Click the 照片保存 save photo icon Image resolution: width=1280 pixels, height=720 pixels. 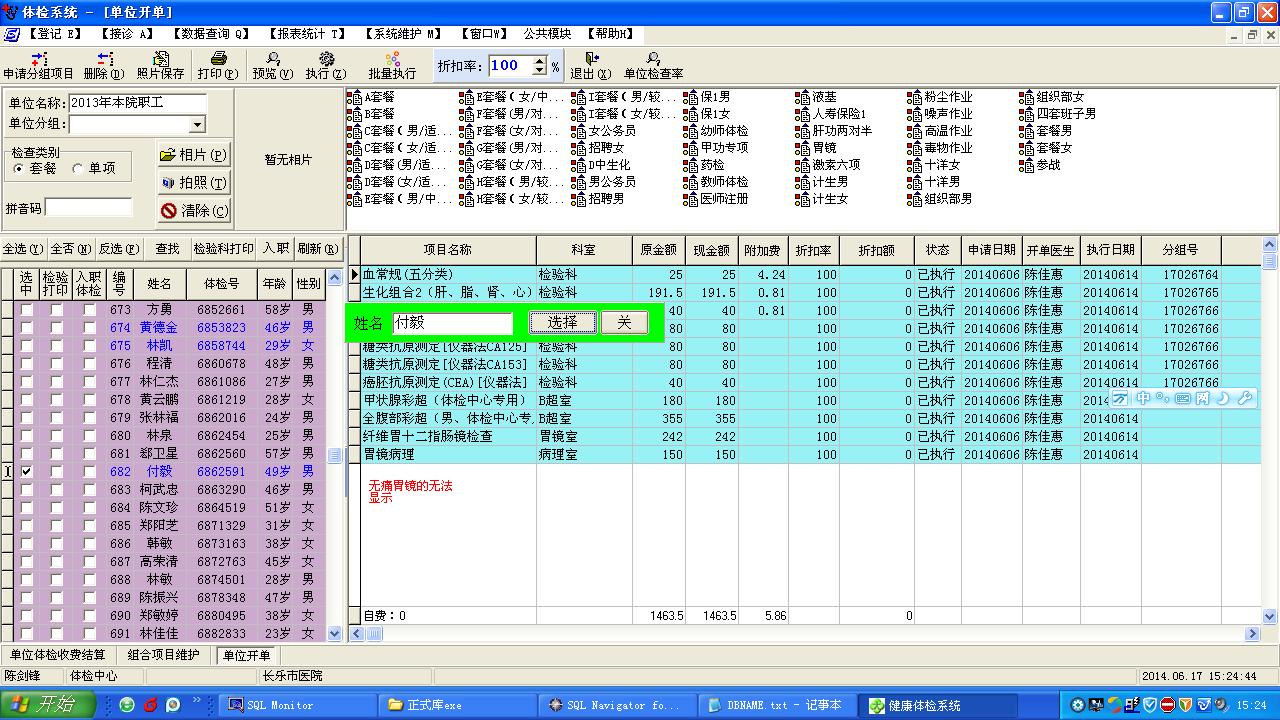(x=160, y=59)
